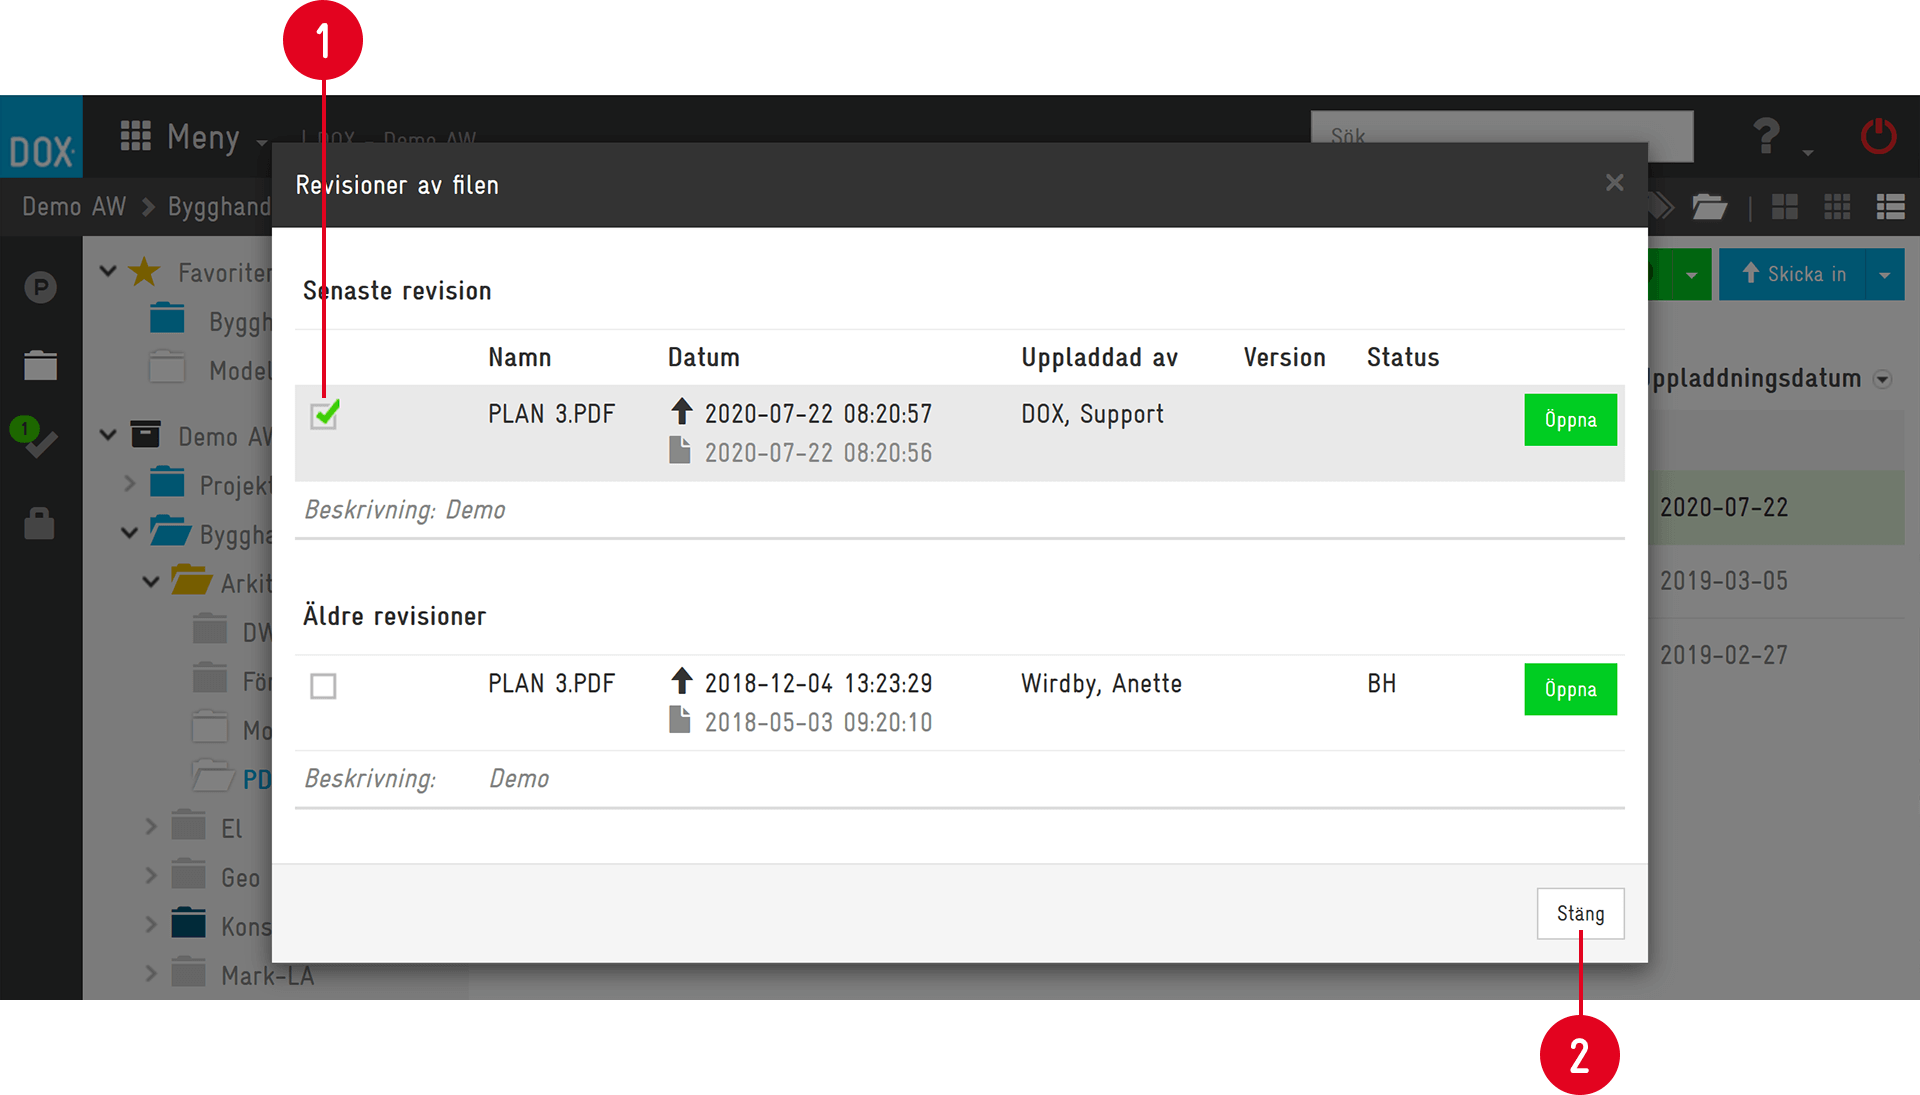Click Demo AW breadcrumb
This screenshot has width=1920, height=1095.
point(74,206)
